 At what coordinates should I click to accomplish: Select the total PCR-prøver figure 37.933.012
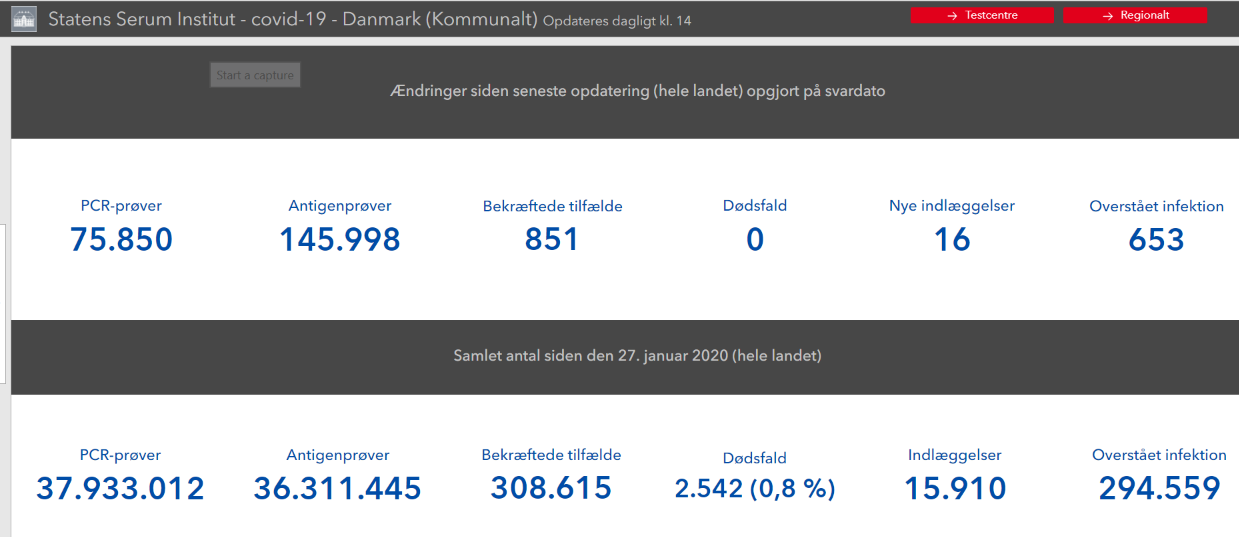pyautogui.click(x=121, y=488)
